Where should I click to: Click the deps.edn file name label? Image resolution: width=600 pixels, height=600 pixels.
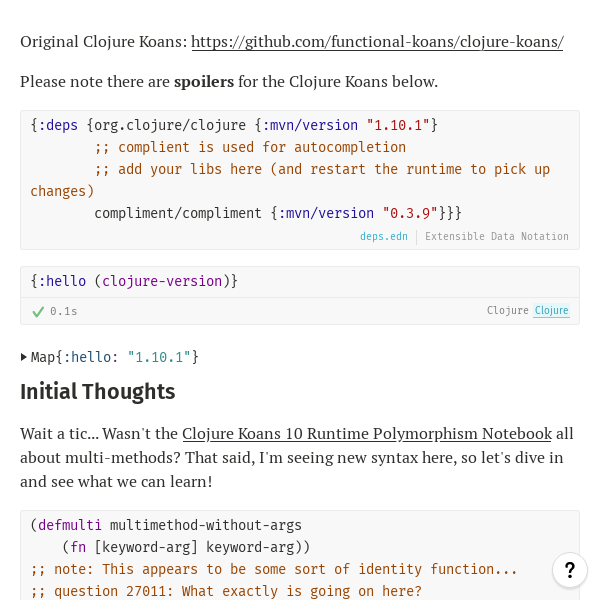[384, 237]
